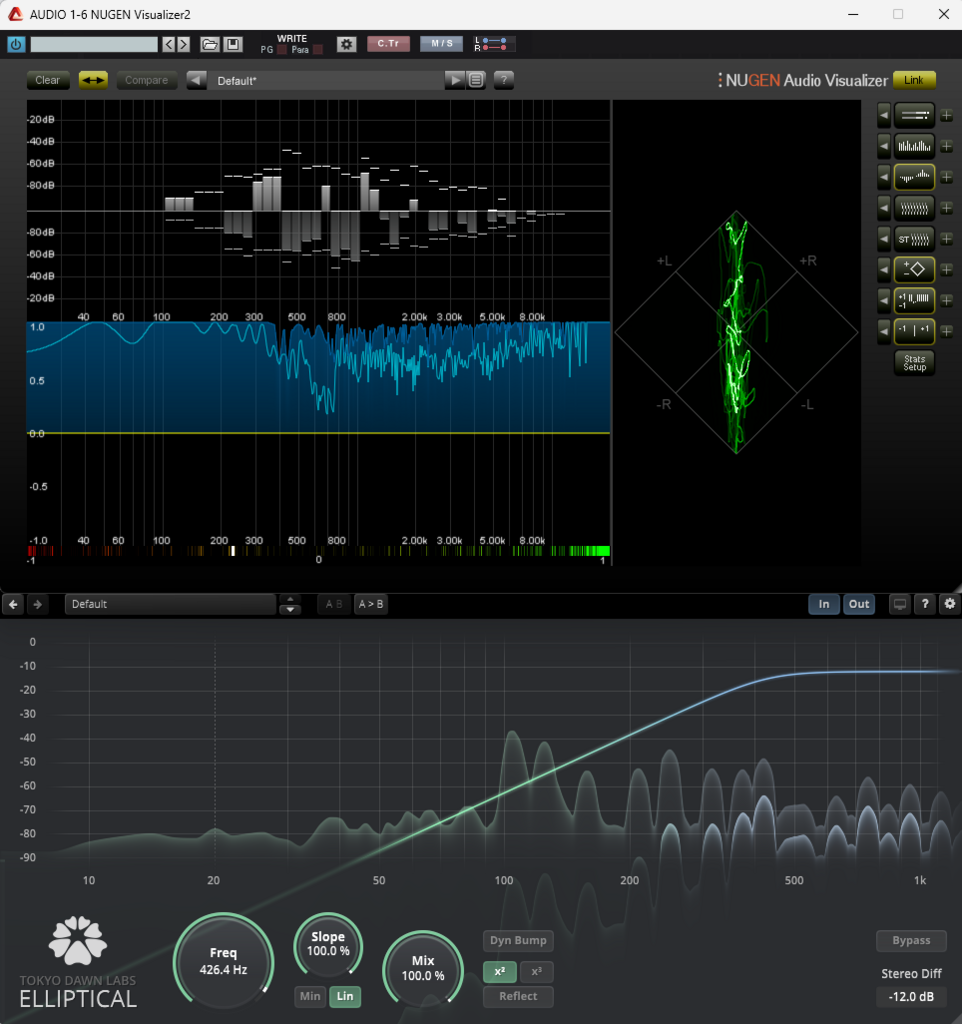Open the L/R channel routing icon

coord(494,44)
